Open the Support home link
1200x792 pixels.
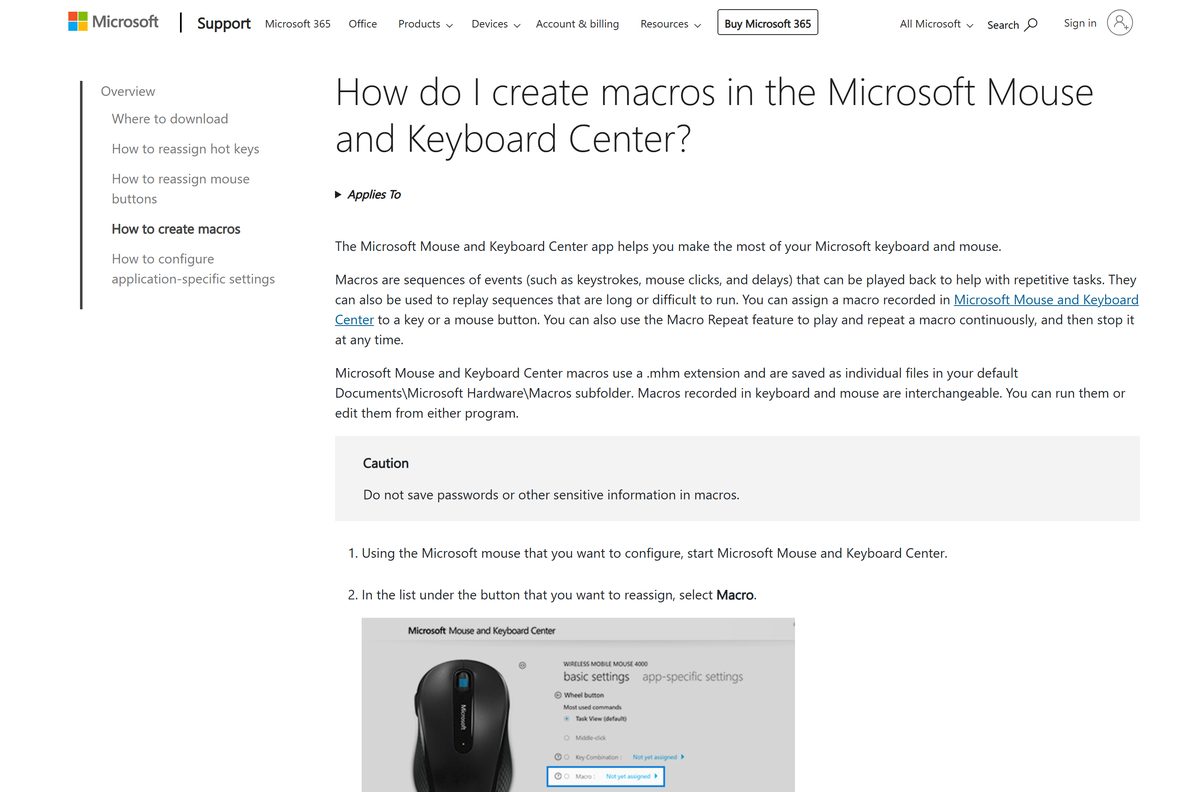(x=224, y=23)
